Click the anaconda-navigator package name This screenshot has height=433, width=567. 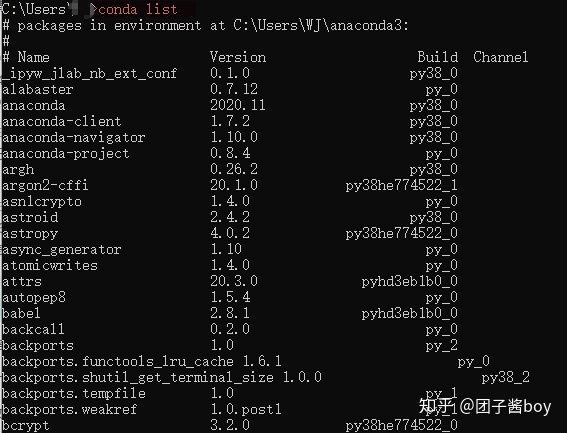click(74, 137)
